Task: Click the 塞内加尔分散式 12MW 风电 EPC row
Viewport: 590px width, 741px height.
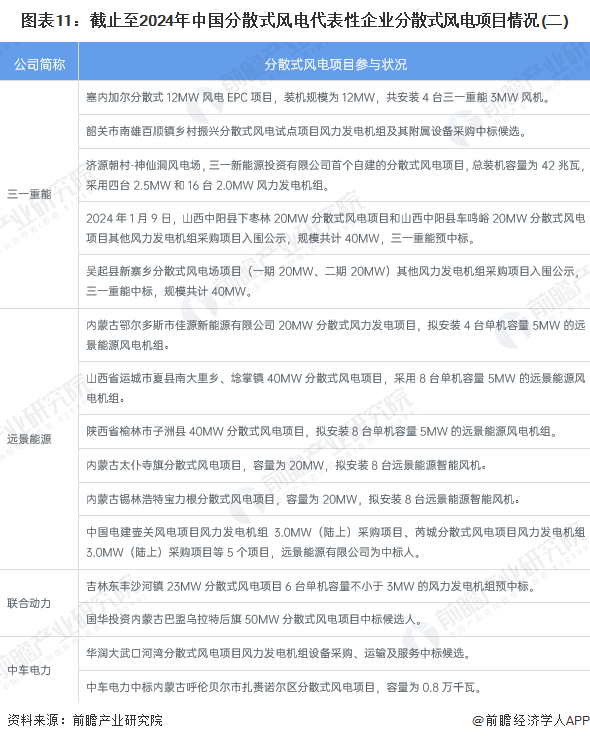Action: 335,97
